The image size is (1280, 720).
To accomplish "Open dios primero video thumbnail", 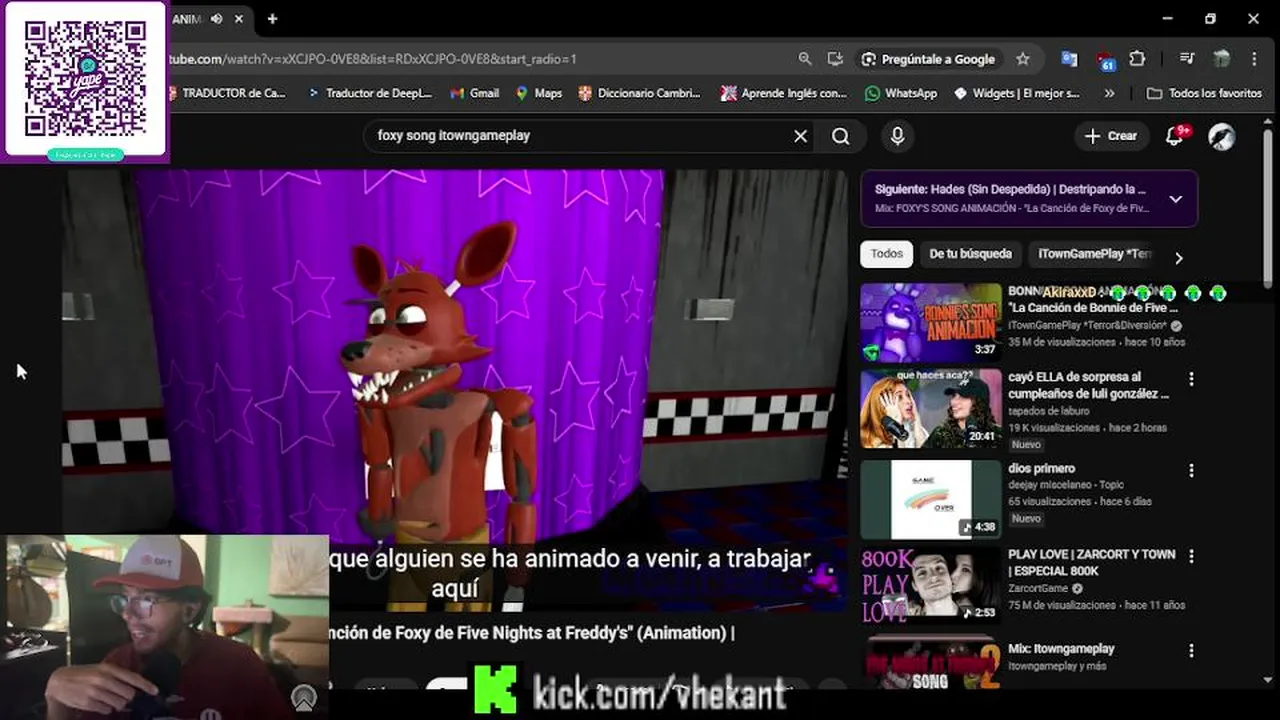I will (930, 499).
